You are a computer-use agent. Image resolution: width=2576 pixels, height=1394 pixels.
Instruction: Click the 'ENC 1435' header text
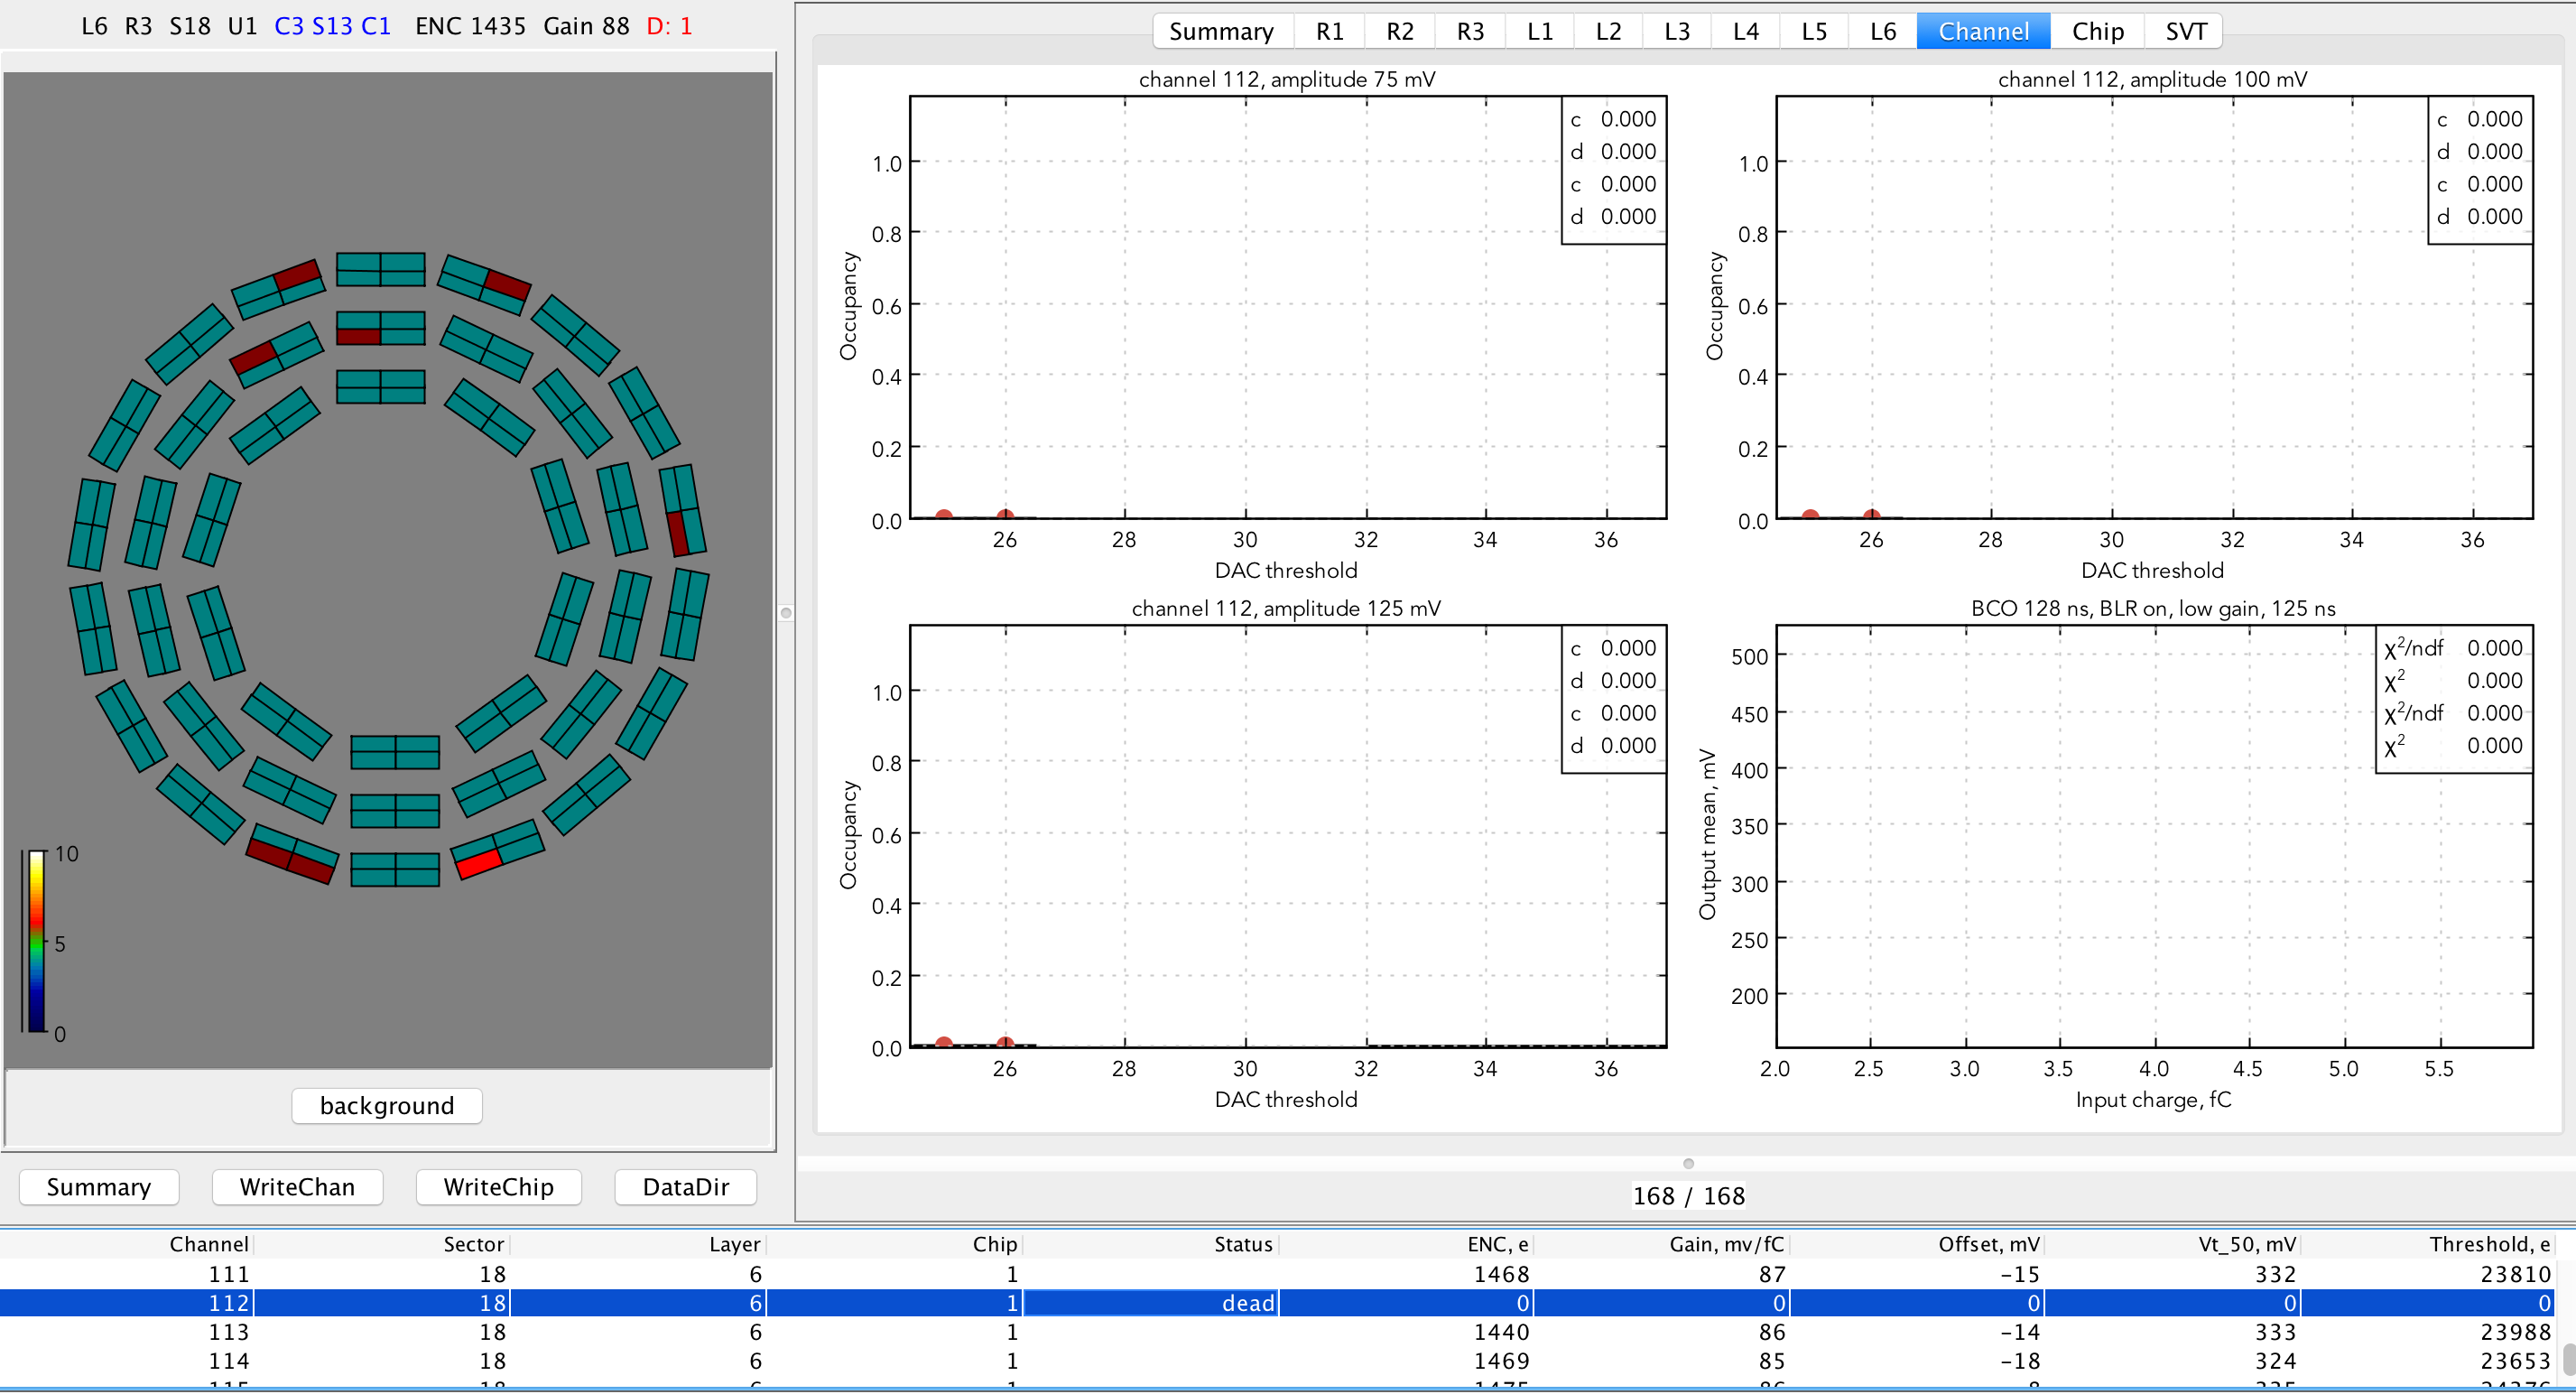tap(470, 26)
